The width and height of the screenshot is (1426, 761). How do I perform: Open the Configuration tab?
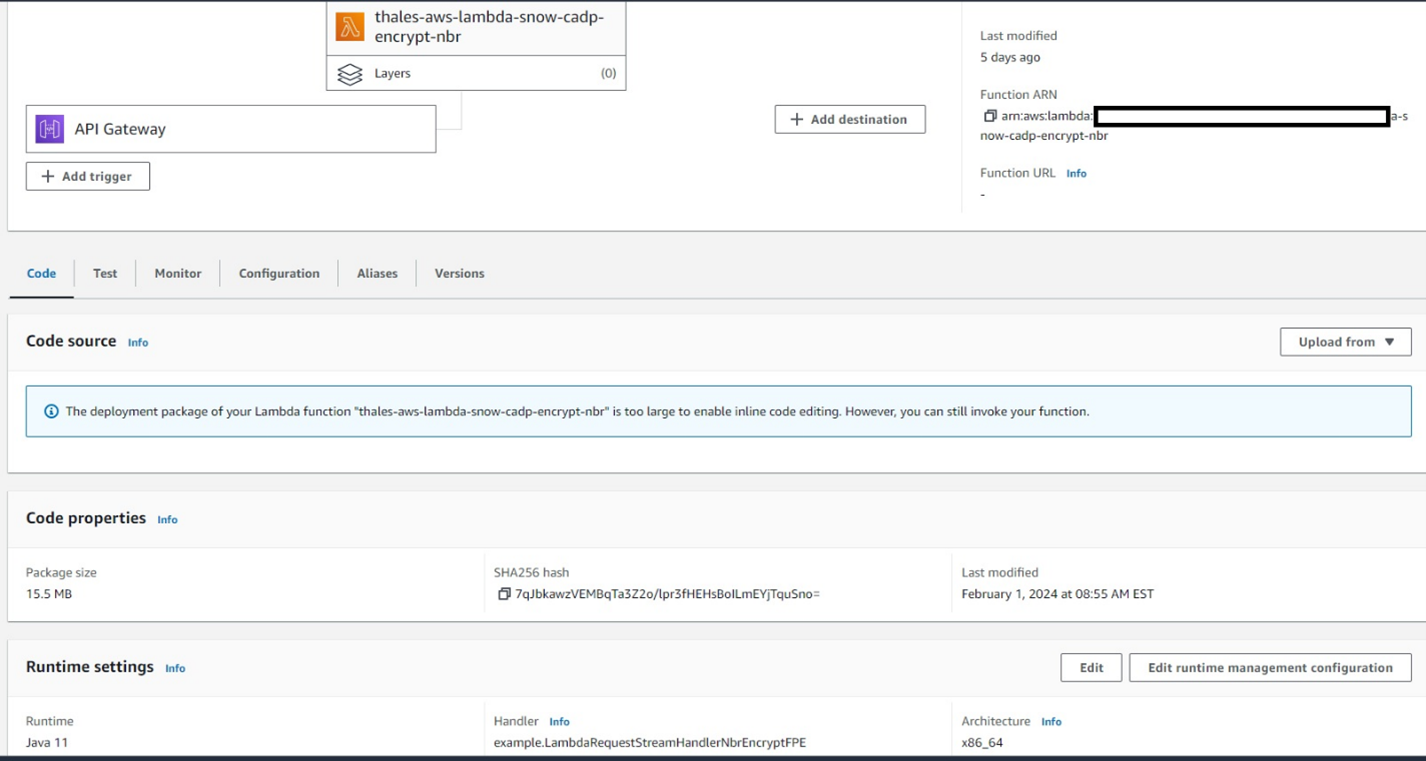pos(279,273)
